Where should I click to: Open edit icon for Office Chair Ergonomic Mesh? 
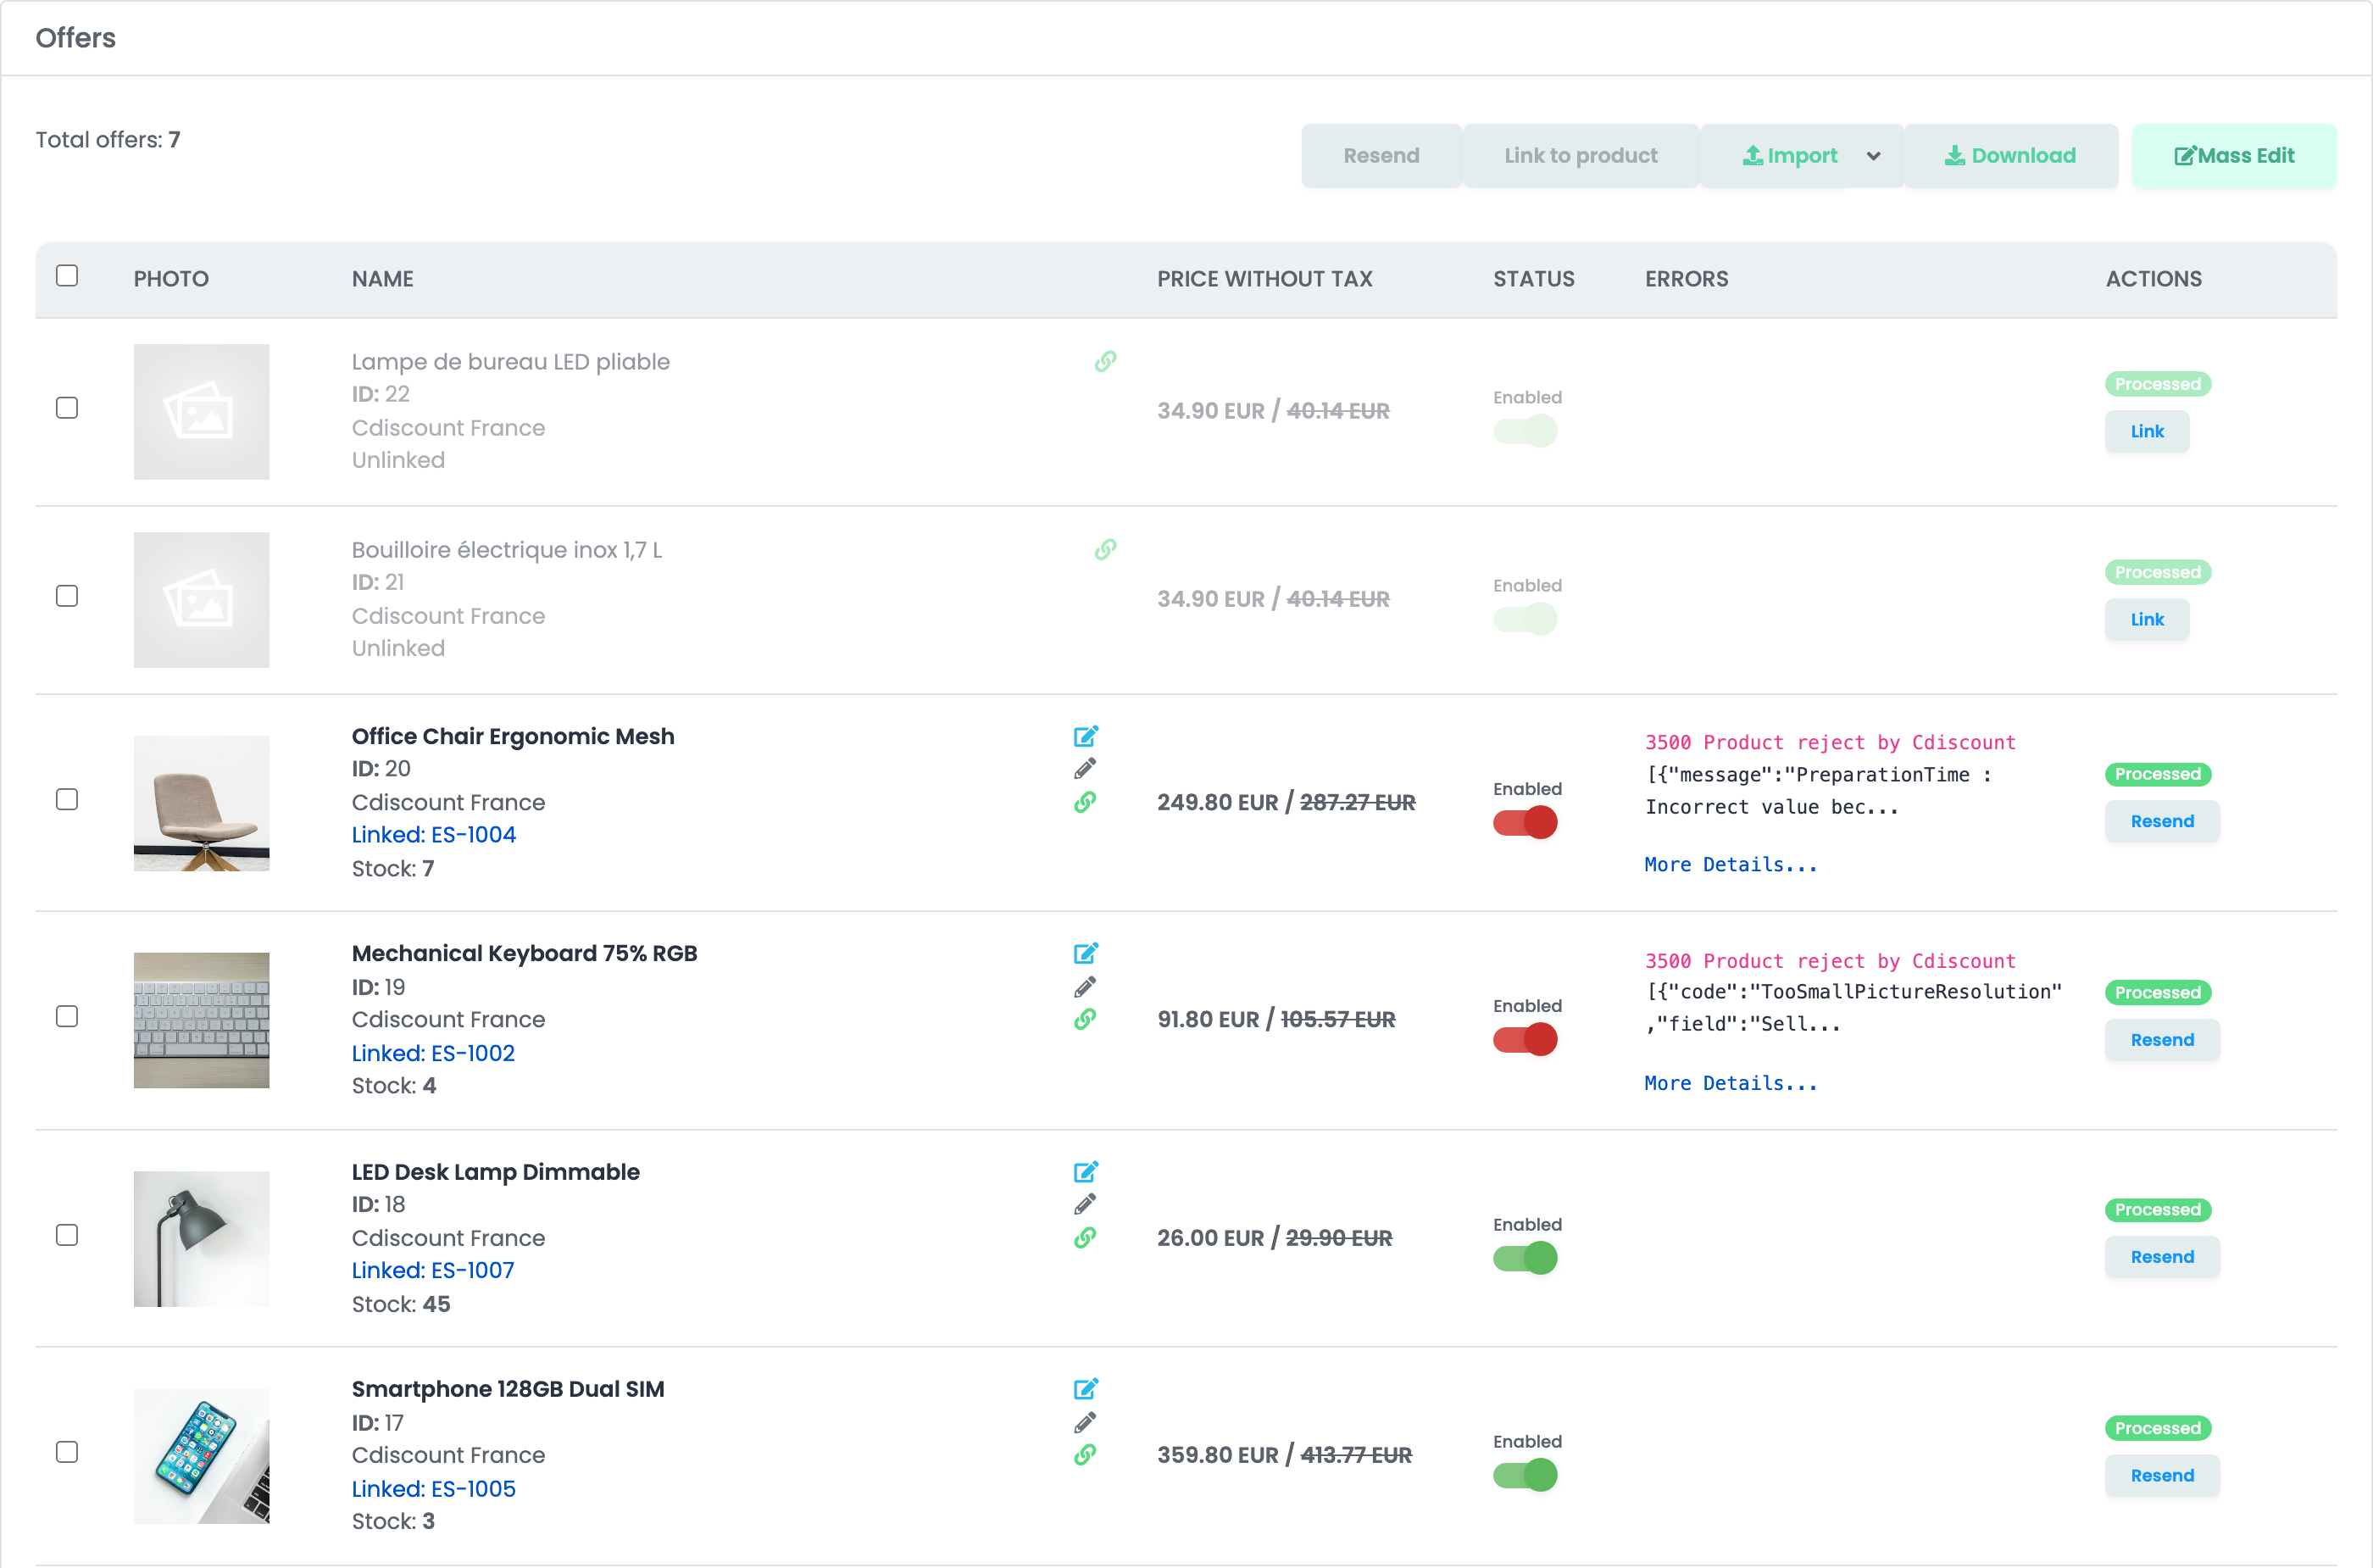coord(1086,736)
